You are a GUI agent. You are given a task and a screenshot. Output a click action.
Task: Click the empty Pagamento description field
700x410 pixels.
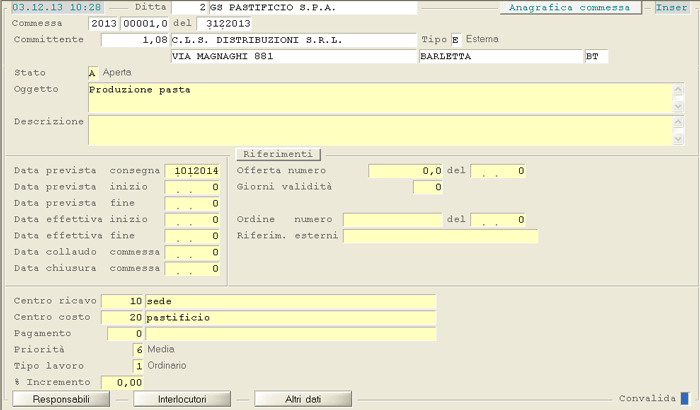291,334
